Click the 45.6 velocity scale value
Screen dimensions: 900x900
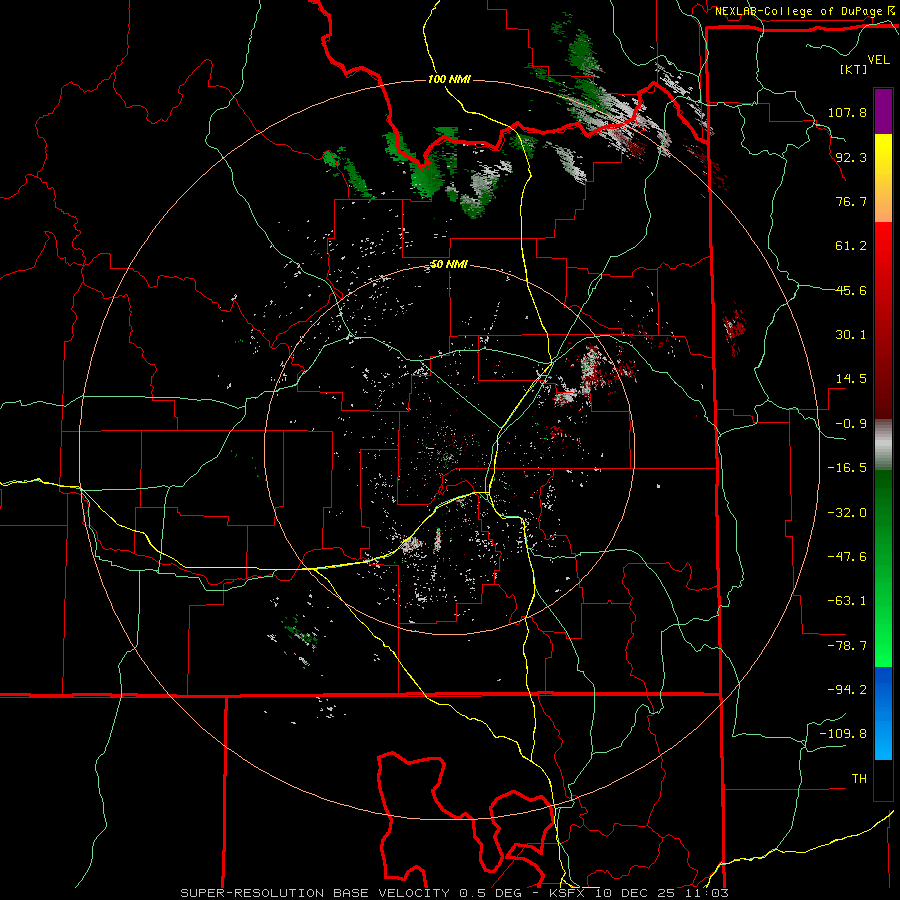tap(851, 290)
